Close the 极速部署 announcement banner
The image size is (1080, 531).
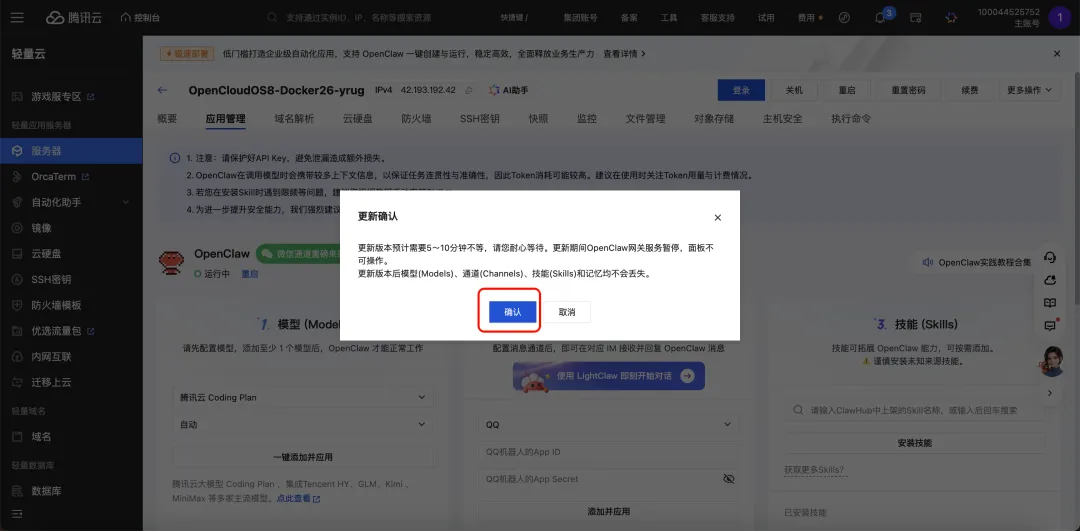(1057, 54)
